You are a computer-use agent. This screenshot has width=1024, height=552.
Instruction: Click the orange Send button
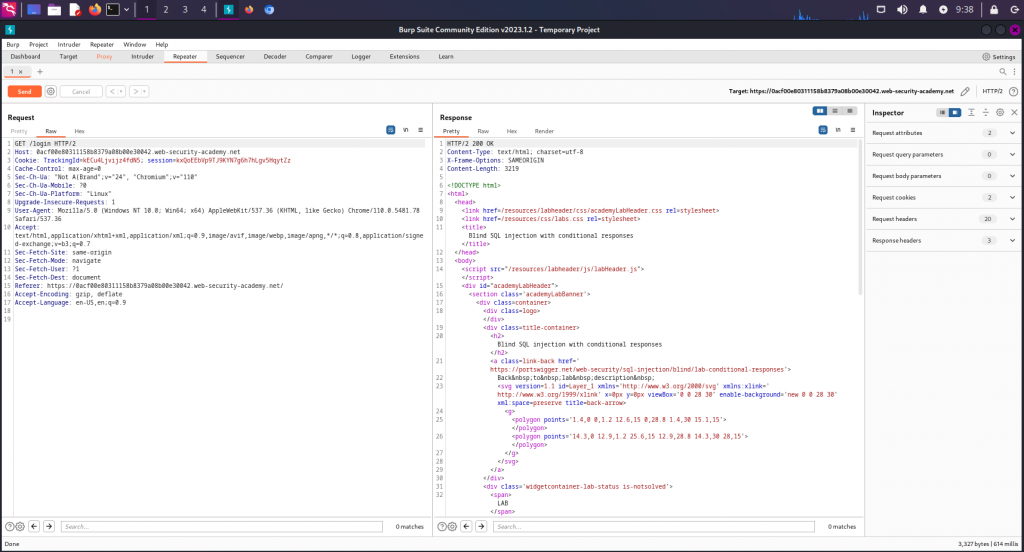pos(24,91)
